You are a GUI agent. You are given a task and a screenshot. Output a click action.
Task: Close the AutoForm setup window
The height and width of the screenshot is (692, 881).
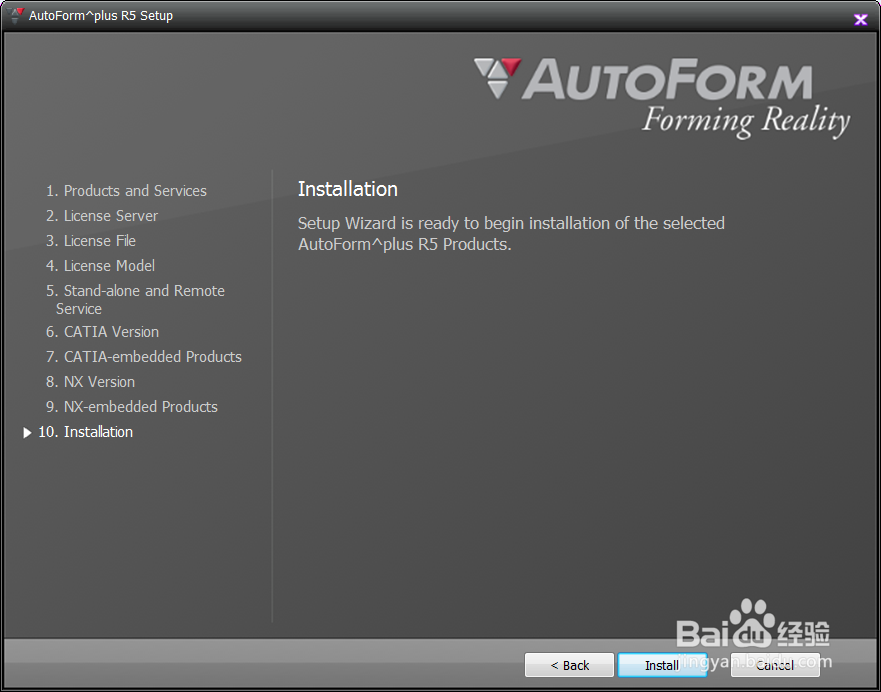[x=860, y=20]
